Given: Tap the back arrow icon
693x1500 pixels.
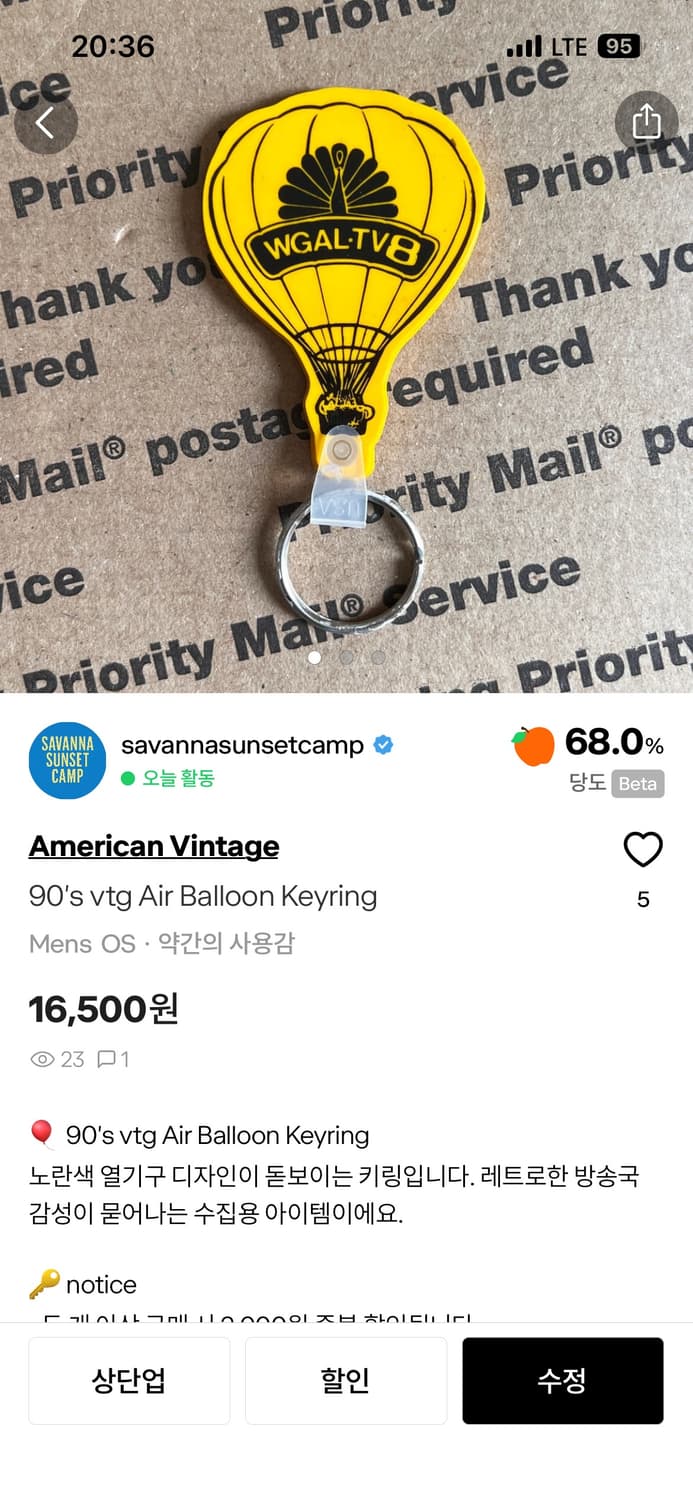Looking at the screenshot, I should 46,123.
